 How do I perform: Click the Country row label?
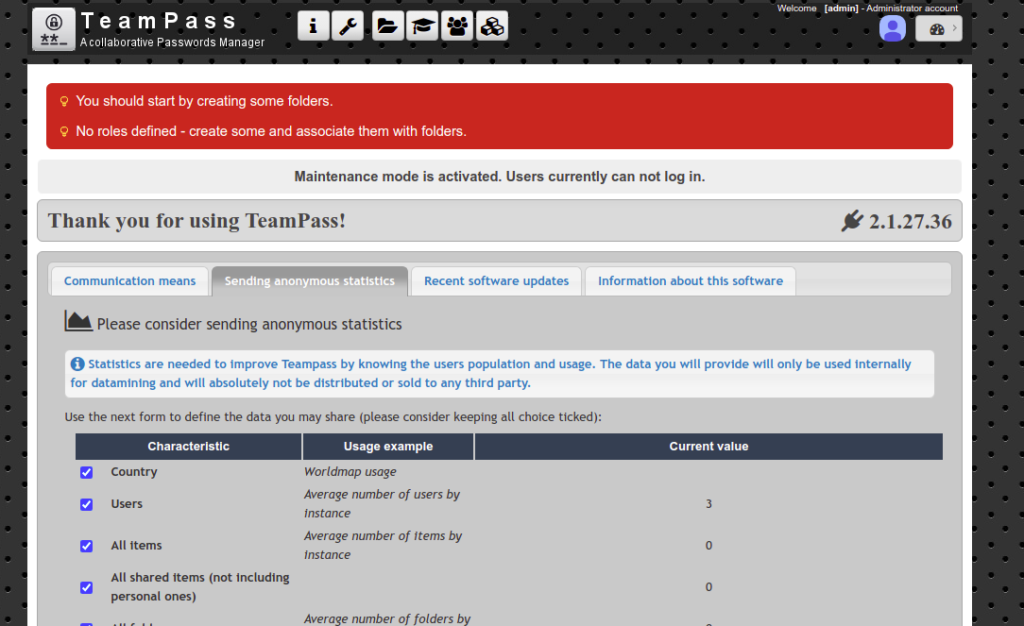point(134,471)
